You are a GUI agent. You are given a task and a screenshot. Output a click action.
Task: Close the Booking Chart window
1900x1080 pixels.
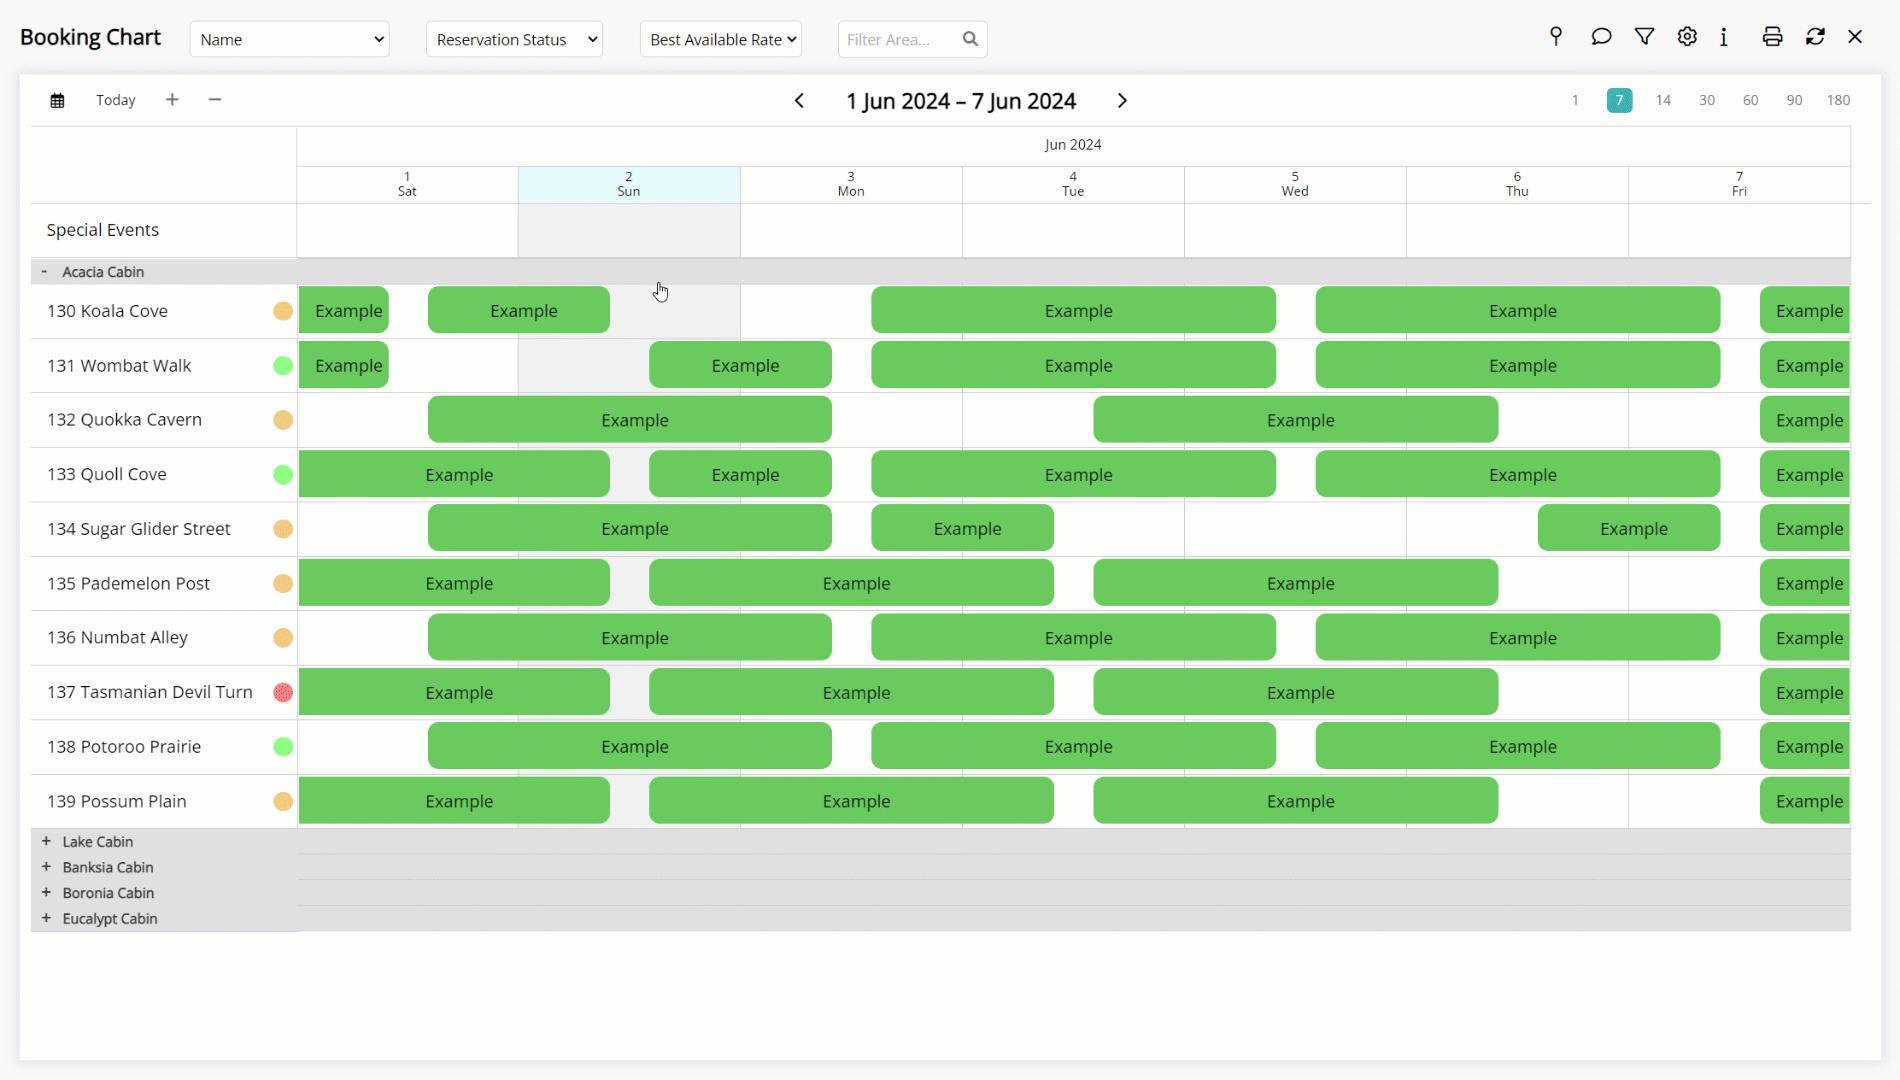coord(1855,37)
